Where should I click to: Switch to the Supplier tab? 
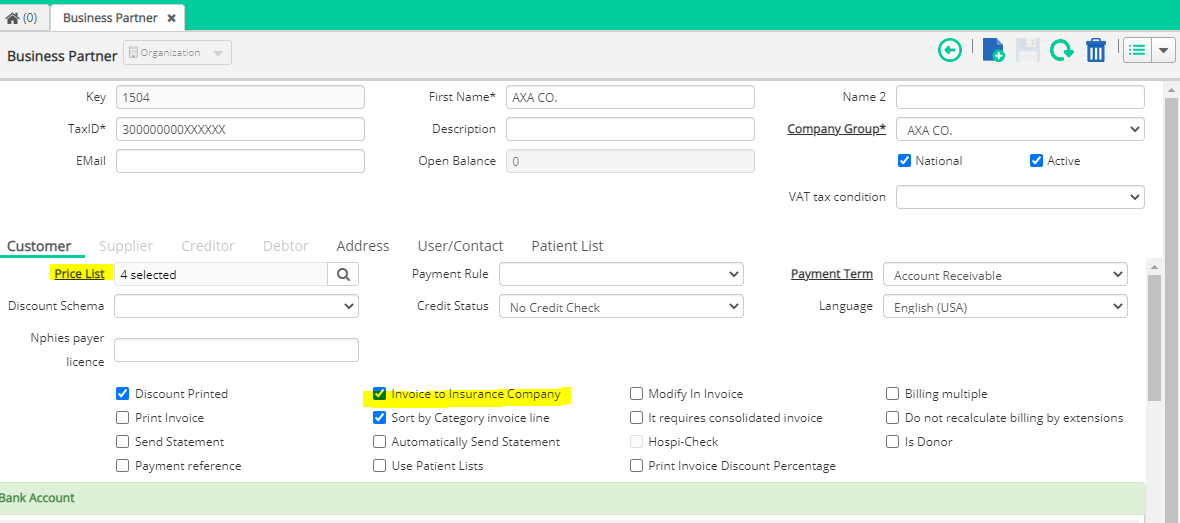tap(126, 246)
